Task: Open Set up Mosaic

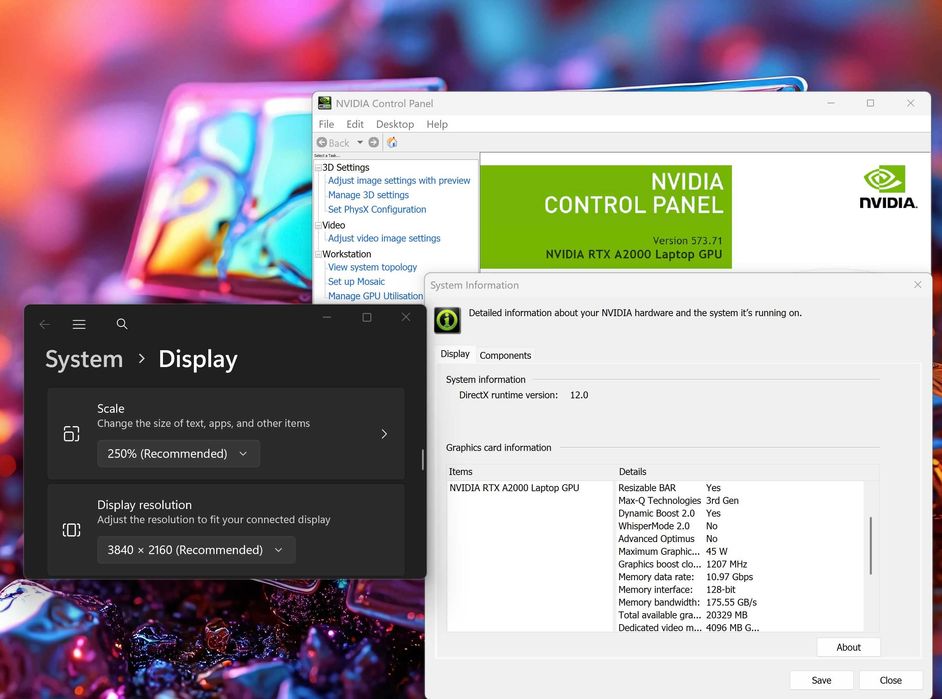Action: point(356,282)
